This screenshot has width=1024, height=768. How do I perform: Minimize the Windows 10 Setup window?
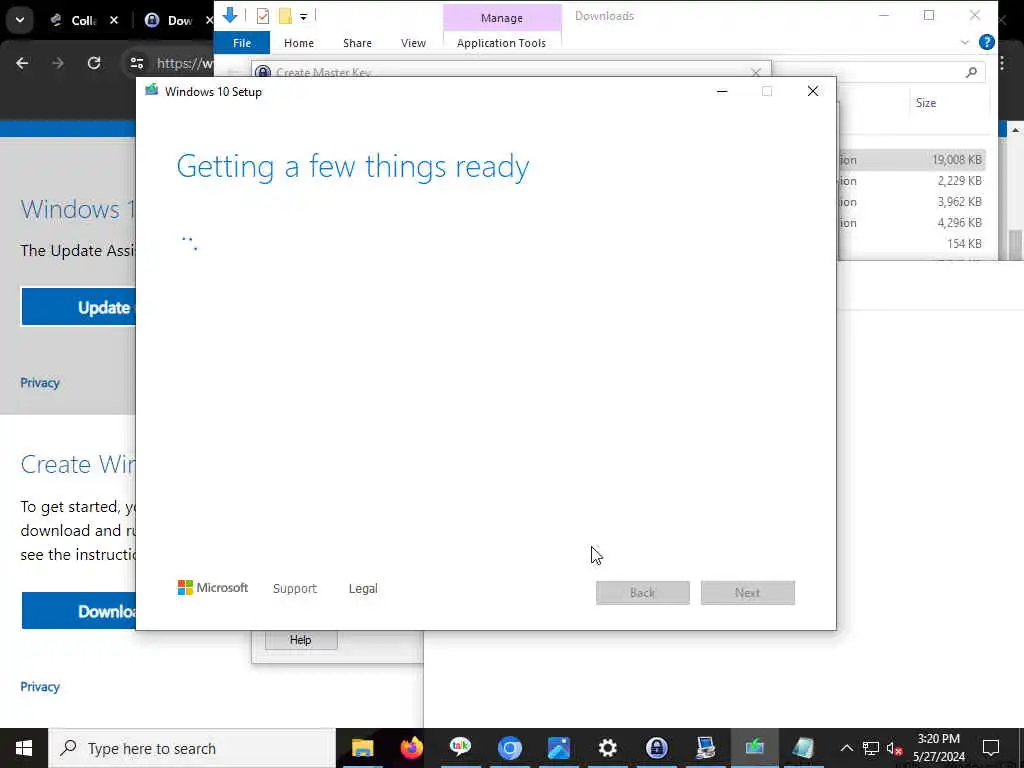tap(722, 91)
